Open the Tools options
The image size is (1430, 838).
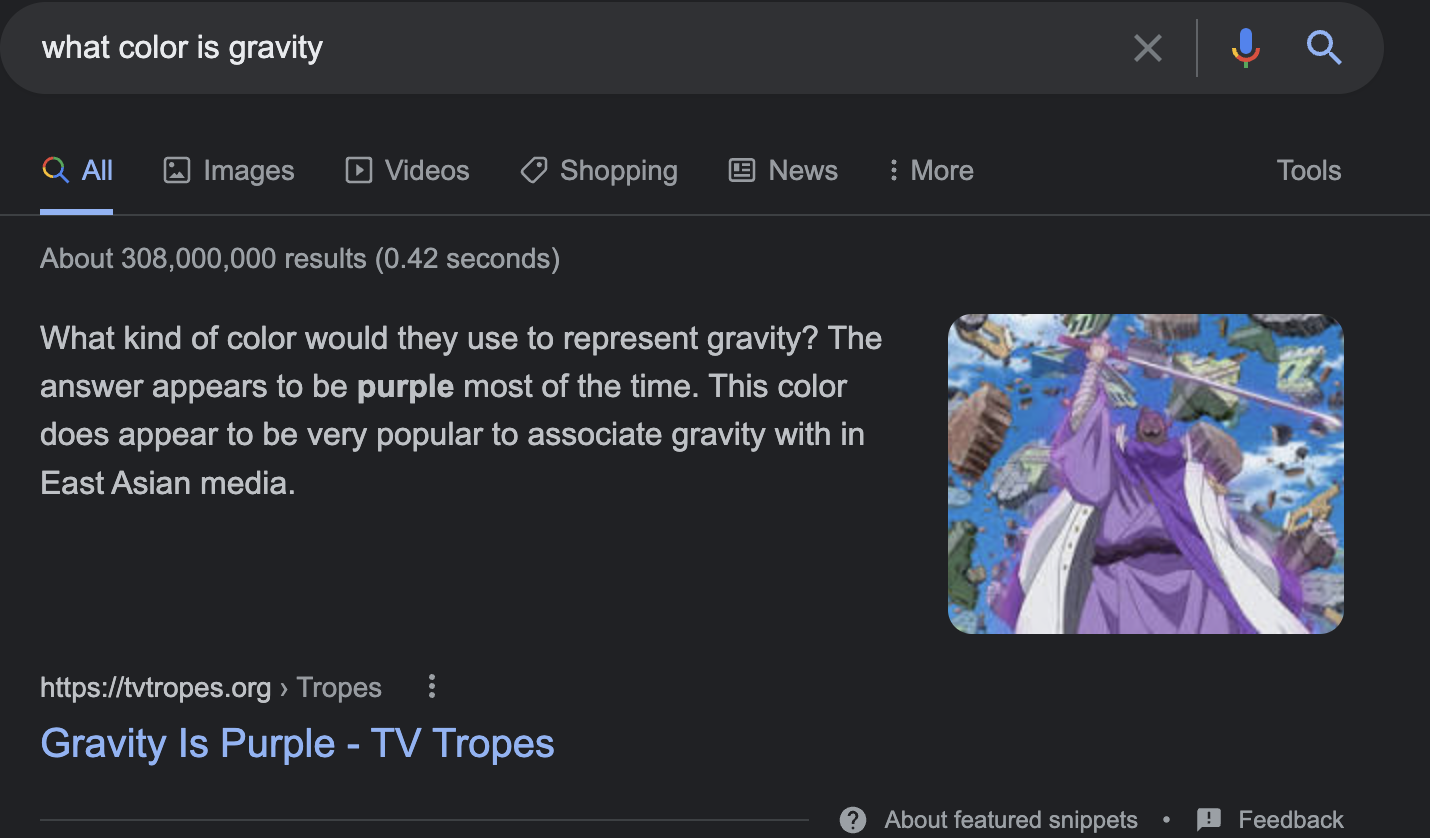(x=1308, y=170)
